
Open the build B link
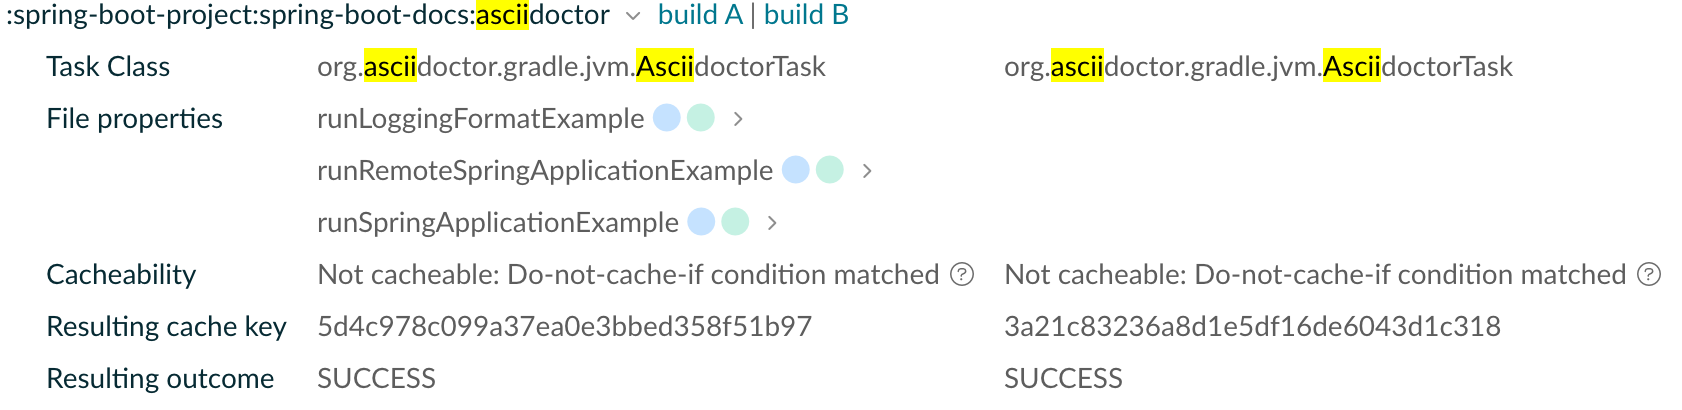point(806,16)
